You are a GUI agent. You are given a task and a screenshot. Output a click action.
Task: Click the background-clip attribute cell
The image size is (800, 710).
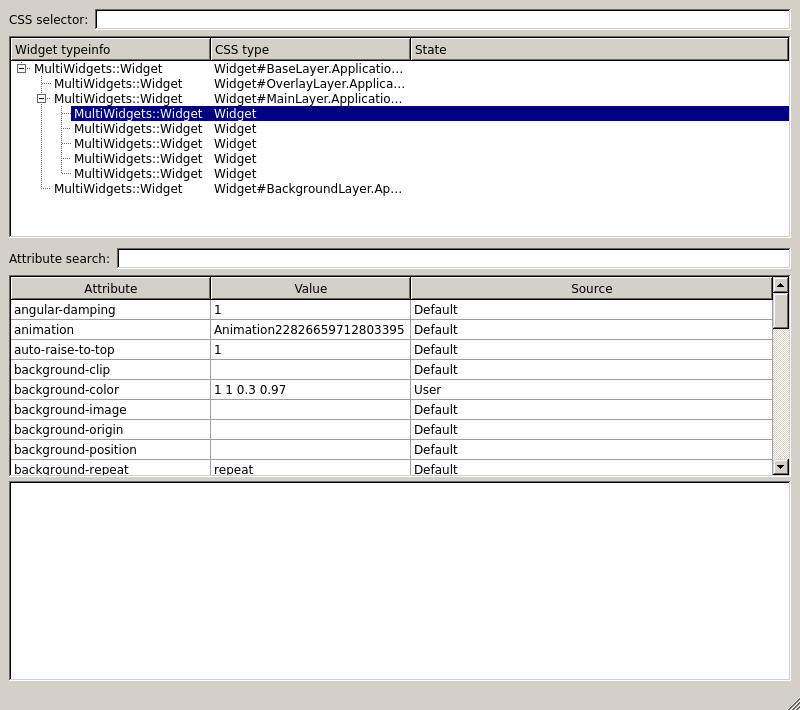110,369
